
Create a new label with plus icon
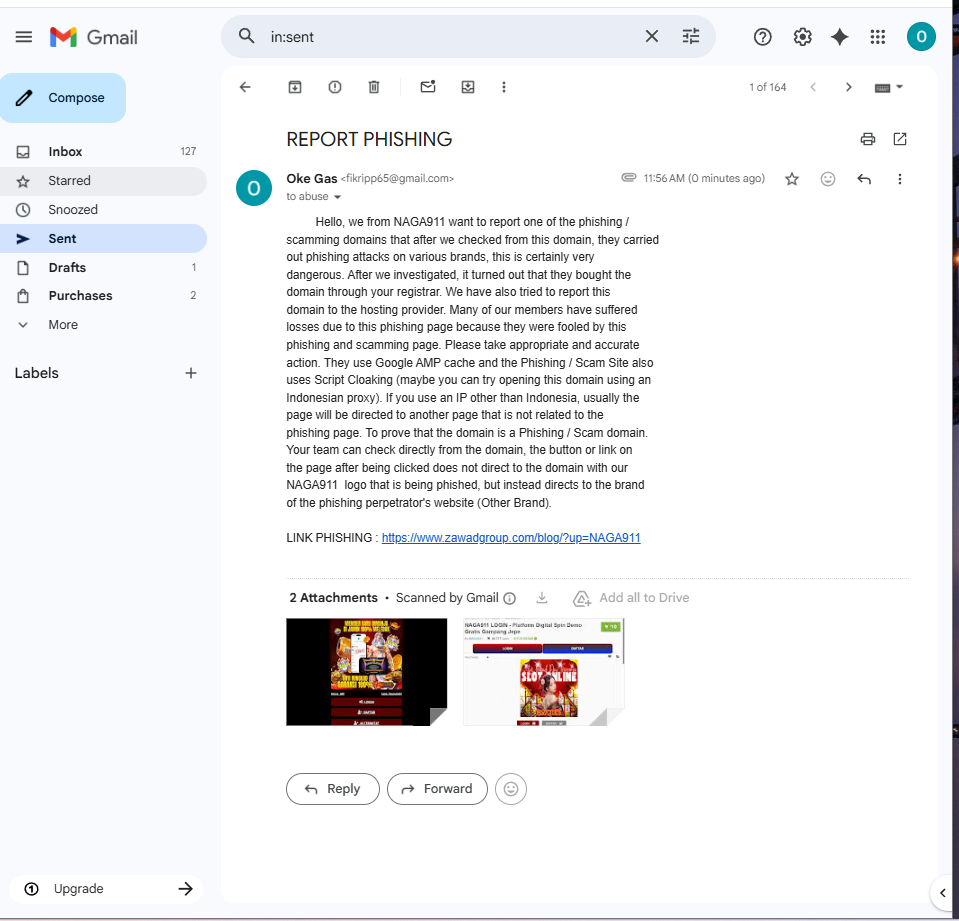[191, 373]
